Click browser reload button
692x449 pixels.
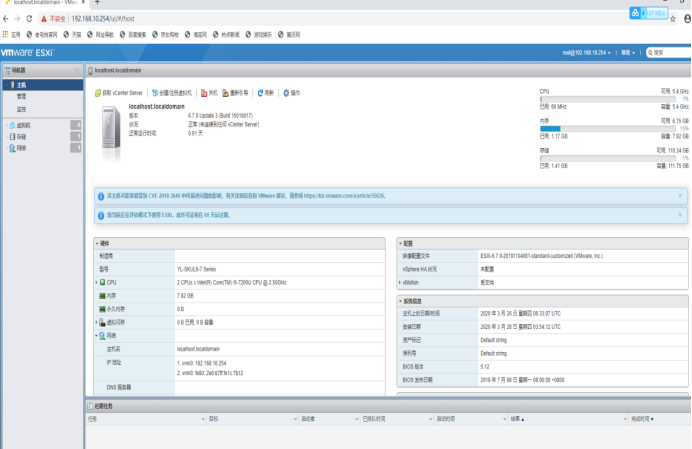coord(32,18)
